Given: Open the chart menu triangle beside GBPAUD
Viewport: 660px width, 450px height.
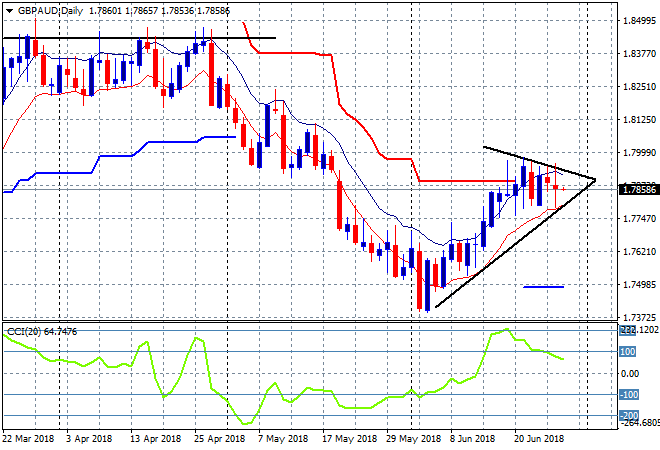Looking at the screenshot, I should click(x=9, y=11).
